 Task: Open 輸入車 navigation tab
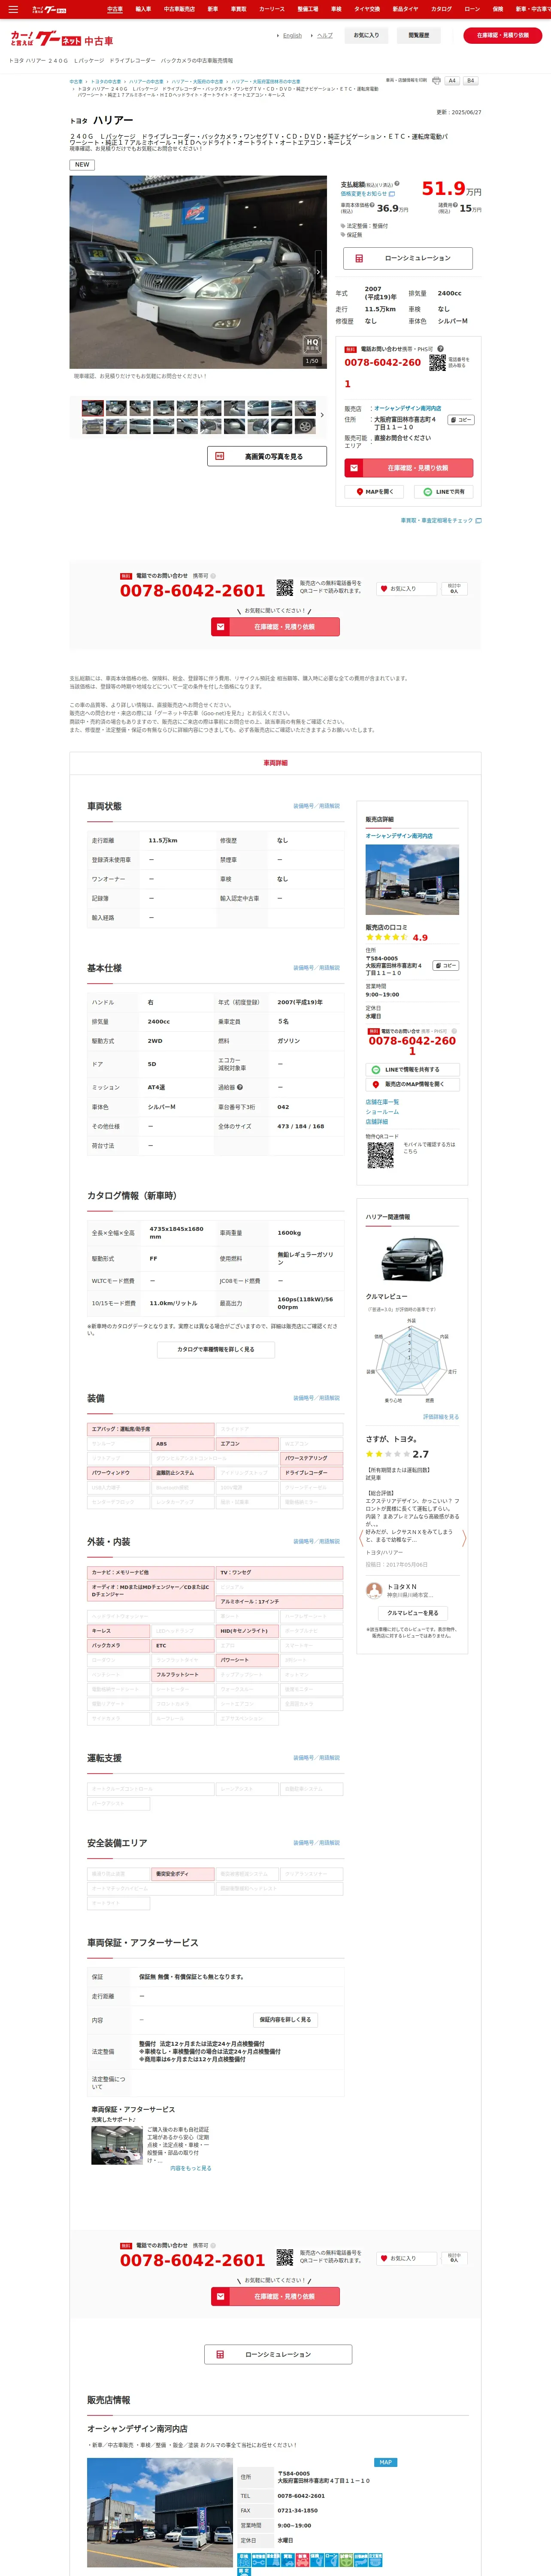point(143,9)
